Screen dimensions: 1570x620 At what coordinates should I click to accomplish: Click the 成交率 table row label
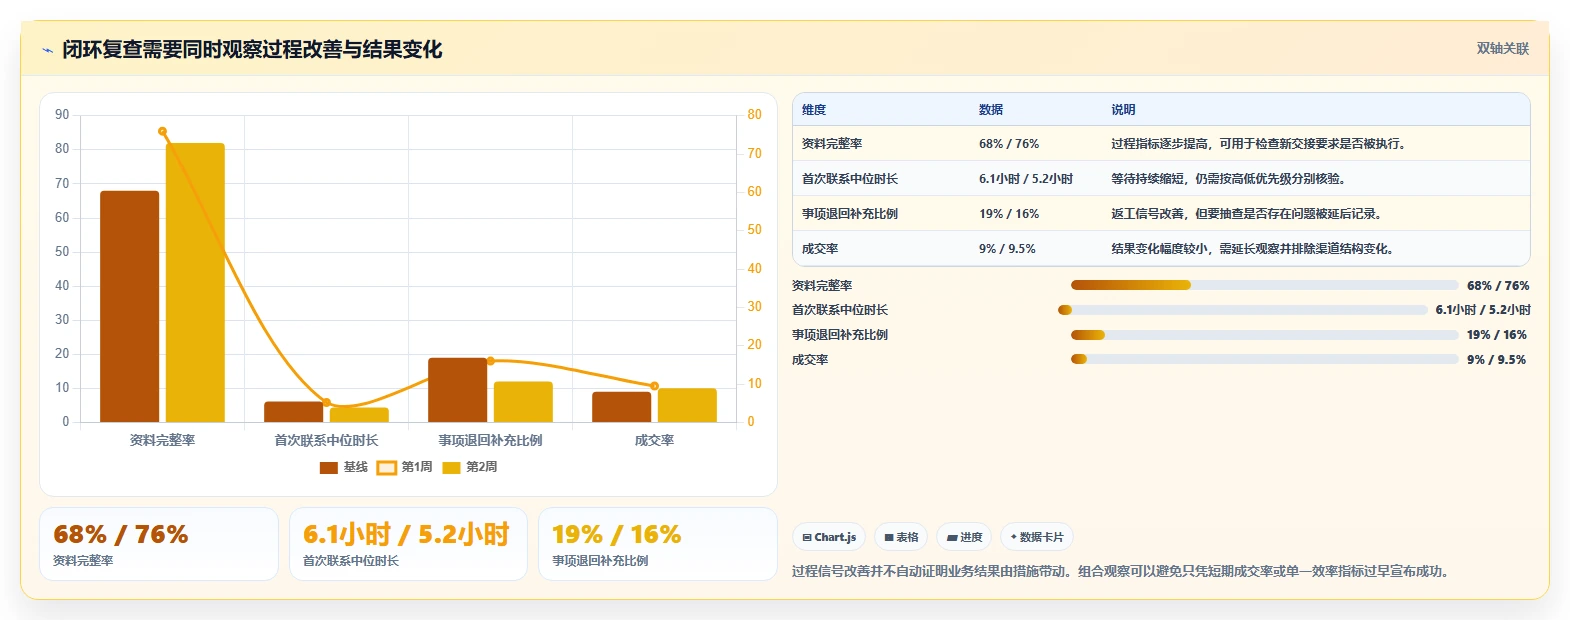820,249
